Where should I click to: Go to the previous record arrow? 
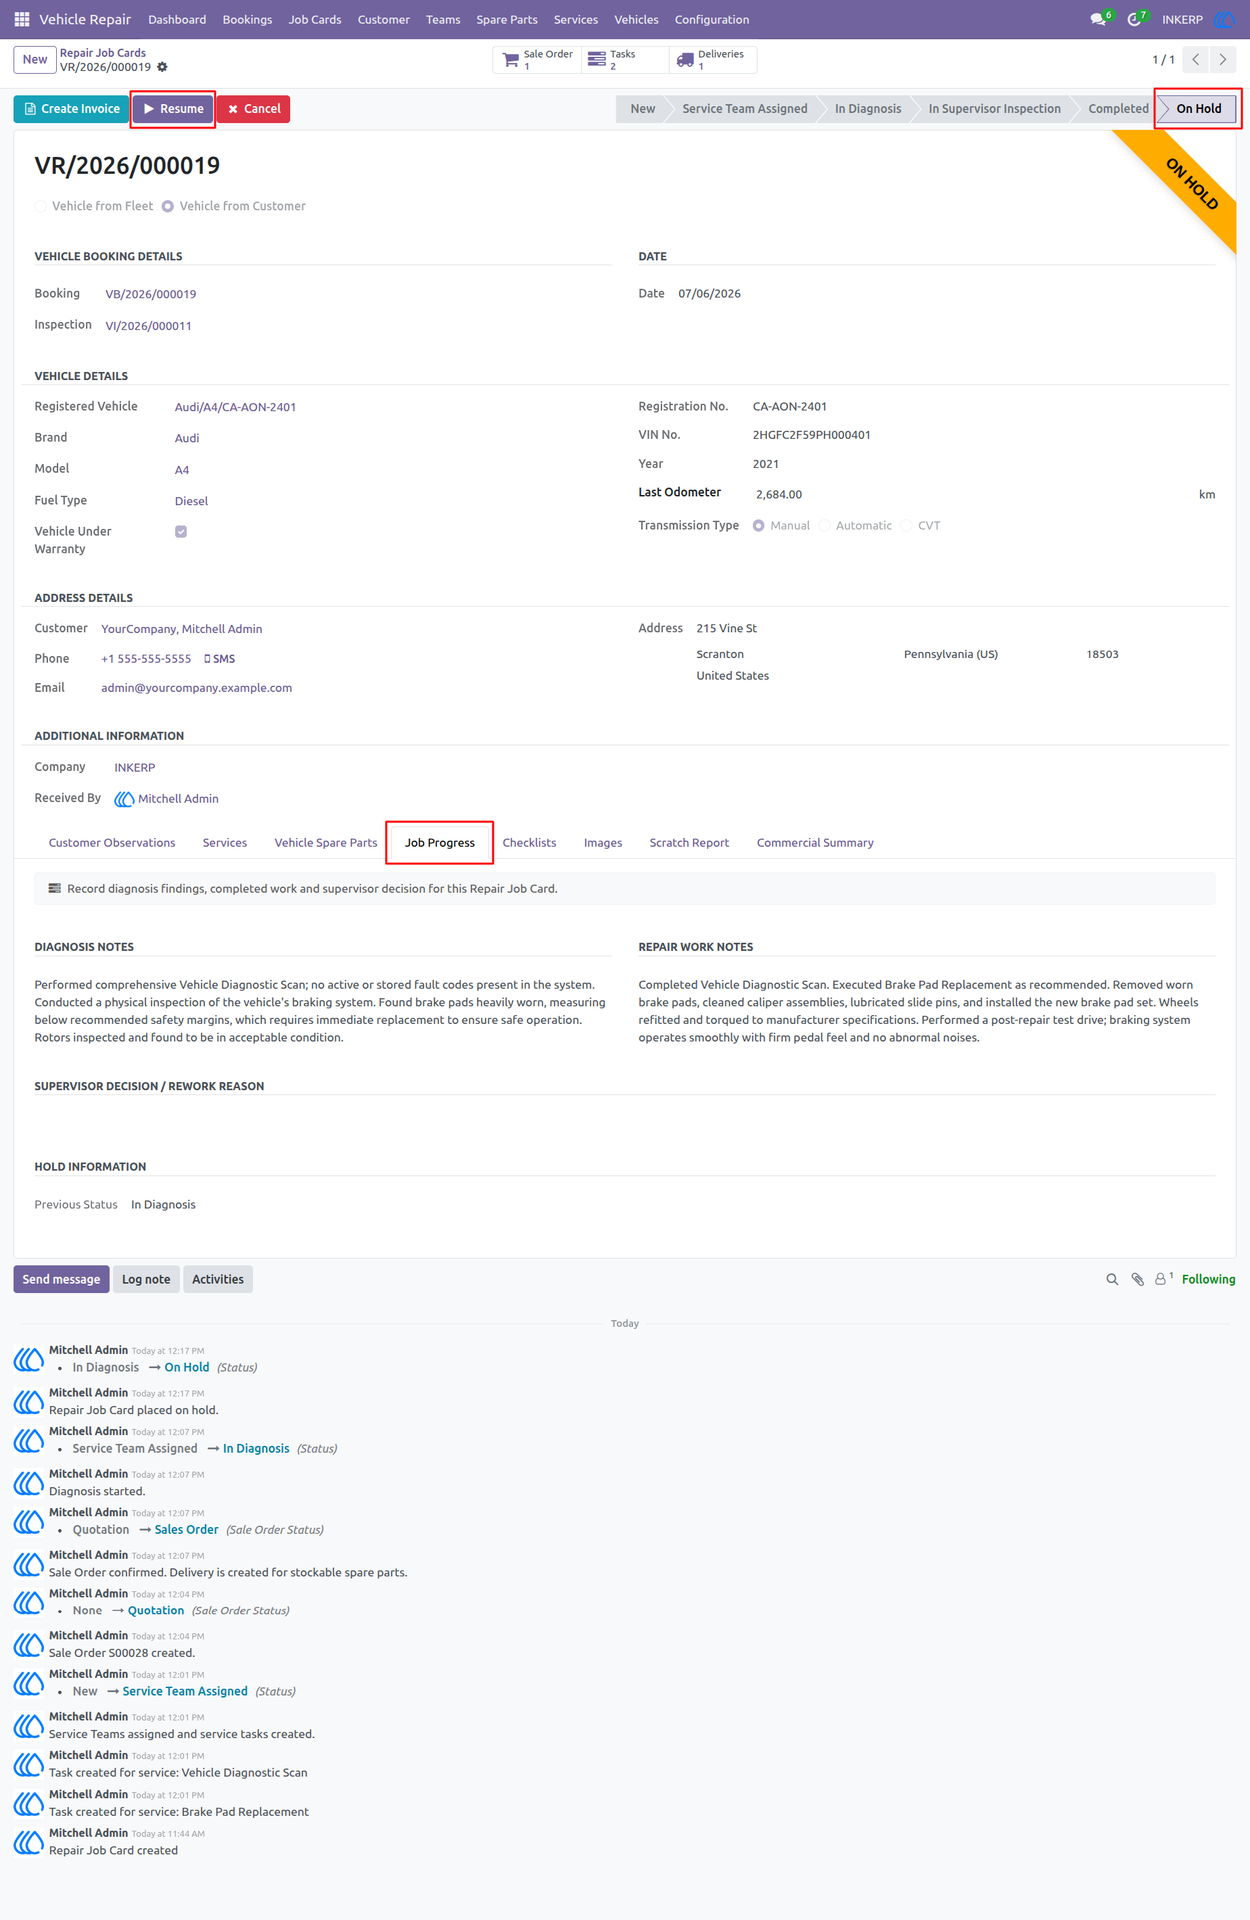click(x=1196, y=59)
